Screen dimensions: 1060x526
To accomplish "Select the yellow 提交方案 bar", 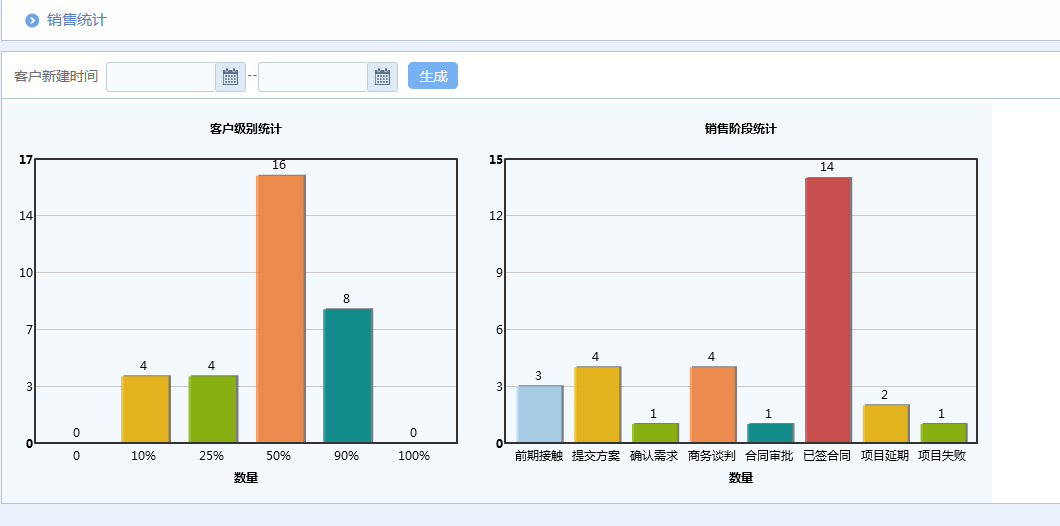I will [x=597, y=405].
